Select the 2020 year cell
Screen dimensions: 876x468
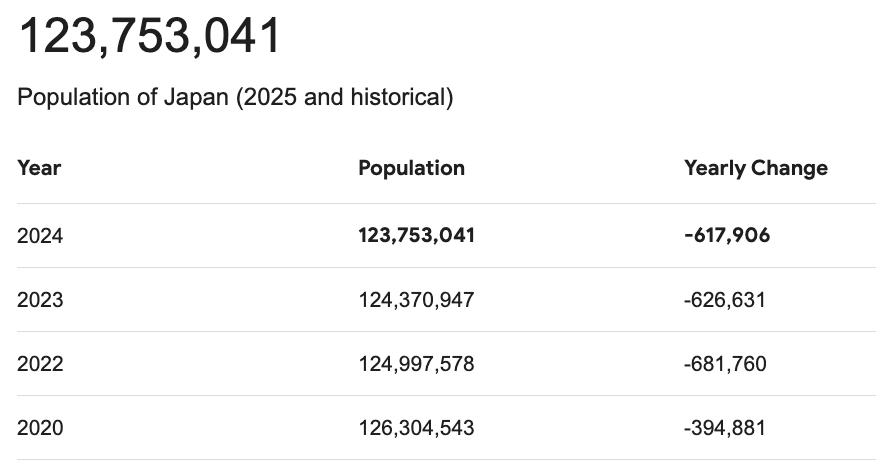point(40,428)
